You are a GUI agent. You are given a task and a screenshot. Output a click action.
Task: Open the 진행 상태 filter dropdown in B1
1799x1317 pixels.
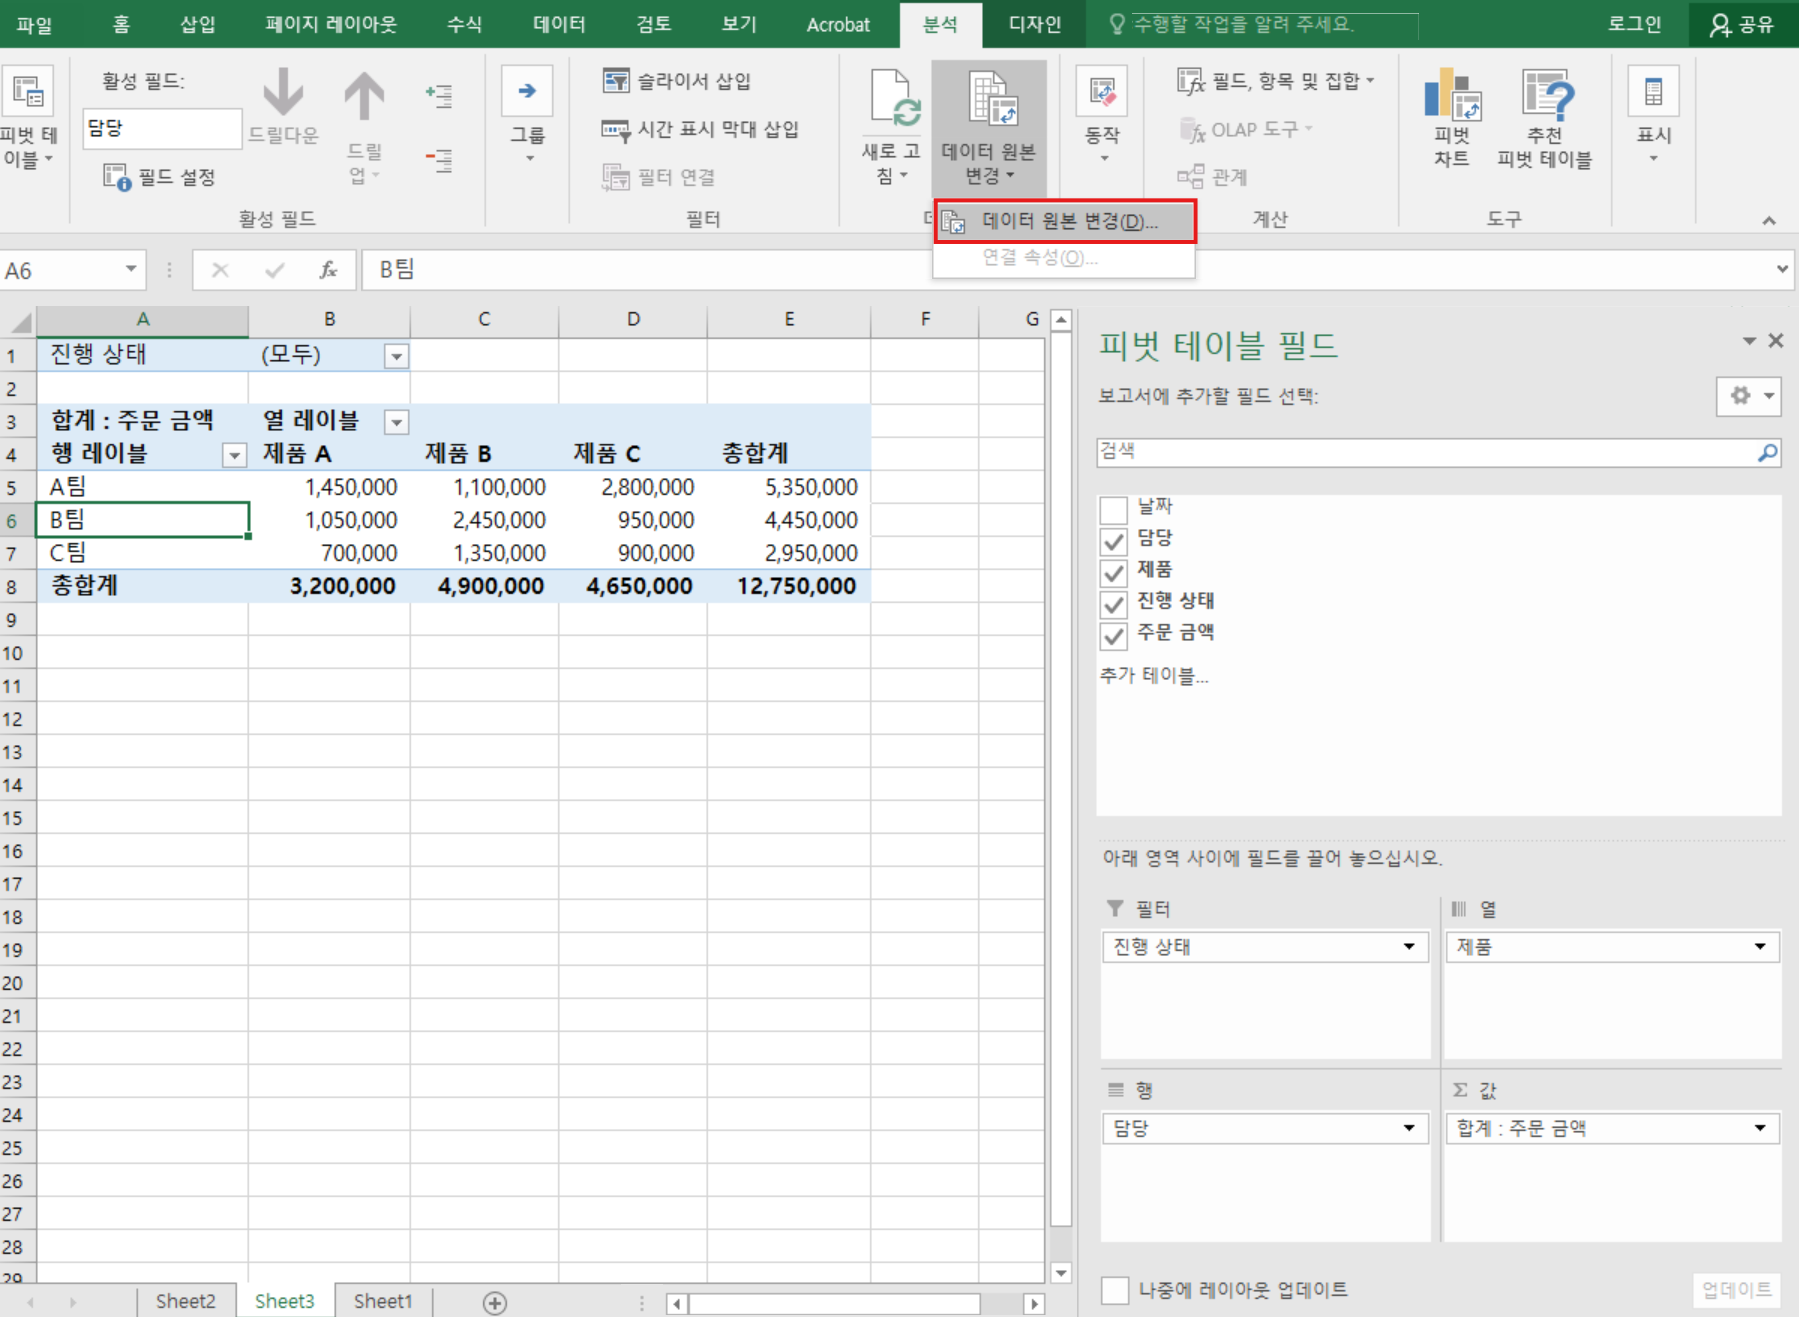tap(396, 356)
